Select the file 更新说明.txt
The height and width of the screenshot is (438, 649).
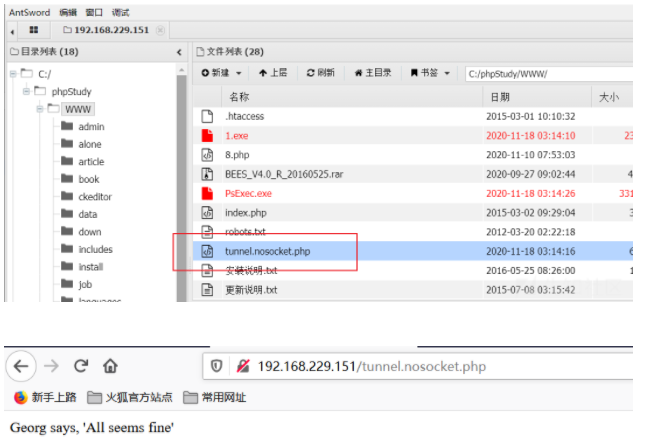pyautogui.click(x=251, y=290)
